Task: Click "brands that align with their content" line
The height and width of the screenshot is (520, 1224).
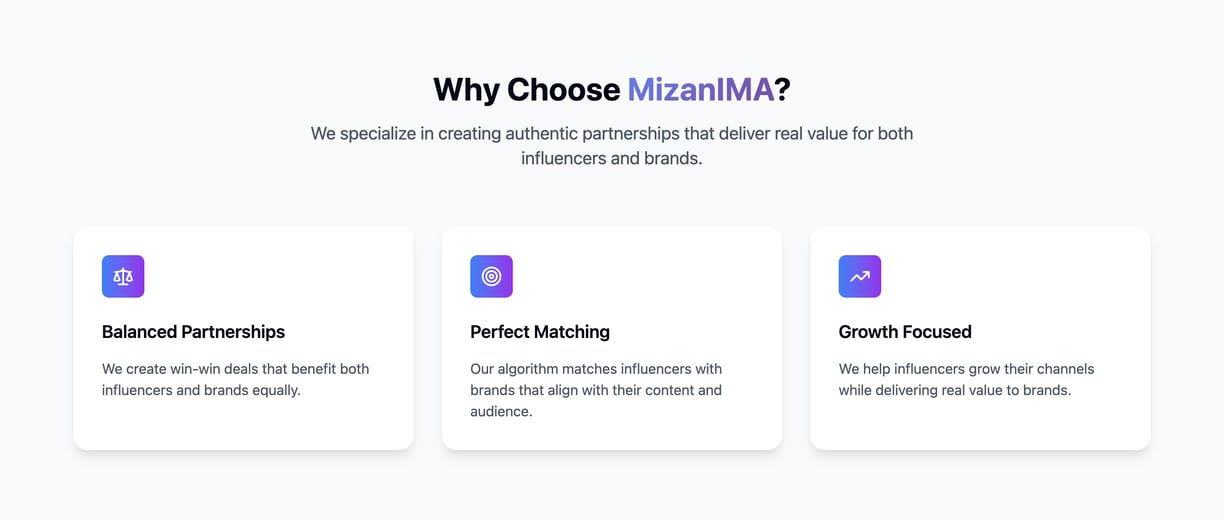Action: pos(596,390)
